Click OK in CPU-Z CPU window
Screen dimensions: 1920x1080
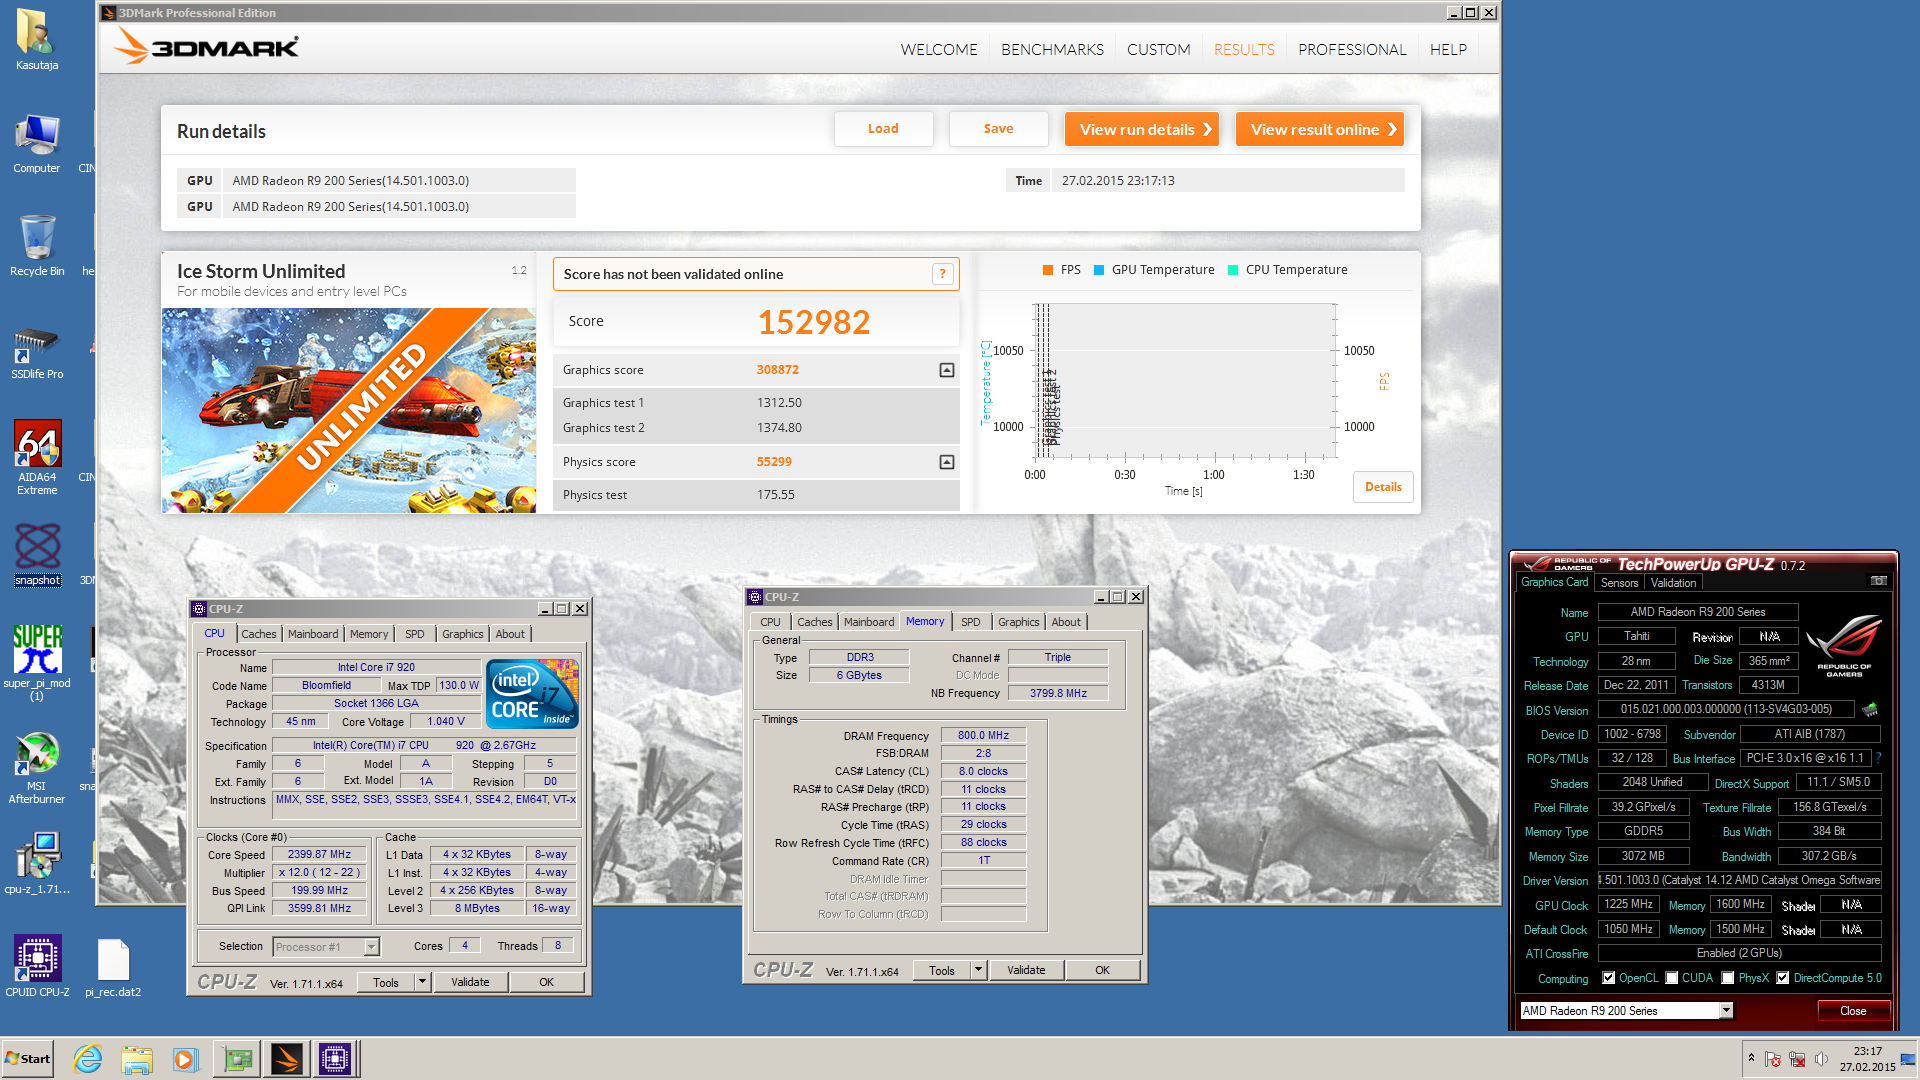[x=546, y=982]
